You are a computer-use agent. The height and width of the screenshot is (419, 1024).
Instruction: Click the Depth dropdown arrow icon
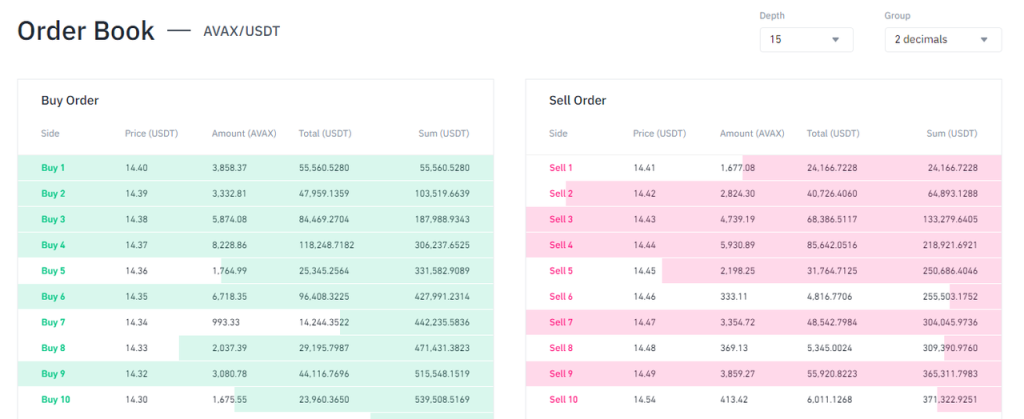click(x=836, y=40)
